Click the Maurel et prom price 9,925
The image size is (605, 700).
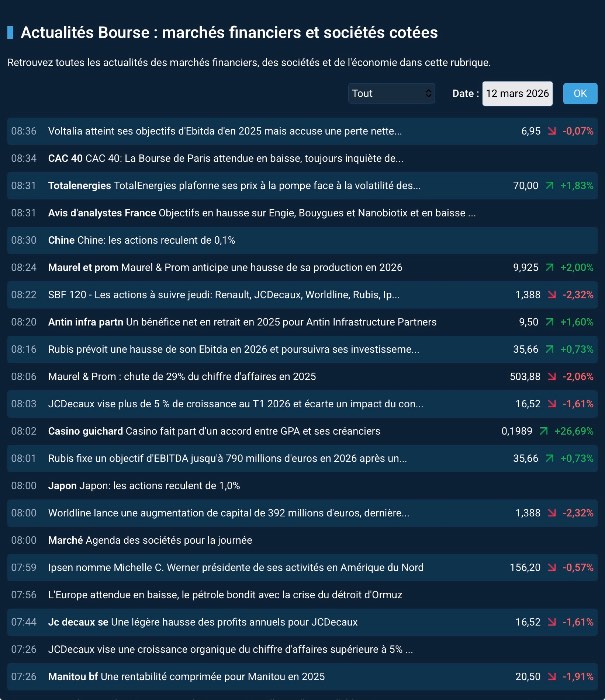click(526, 267)
